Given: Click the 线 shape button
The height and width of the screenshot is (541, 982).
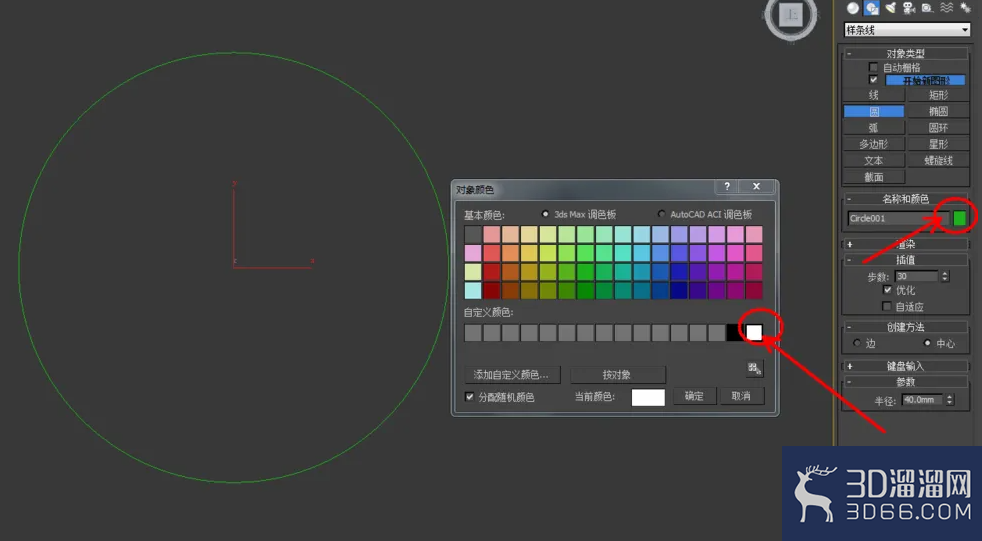Looking at the screenshot, I should pos(874,95).
